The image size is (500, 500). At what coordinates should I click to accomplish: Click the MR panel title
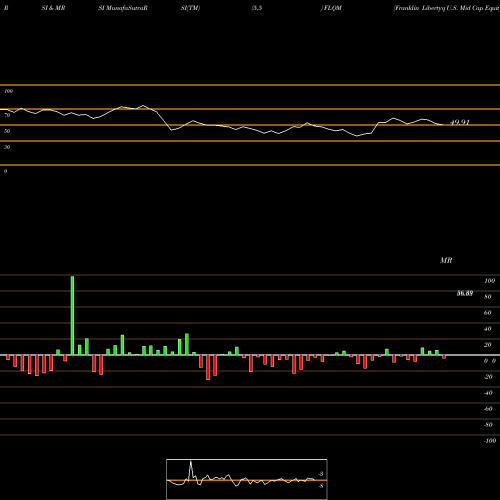point(446,260)
